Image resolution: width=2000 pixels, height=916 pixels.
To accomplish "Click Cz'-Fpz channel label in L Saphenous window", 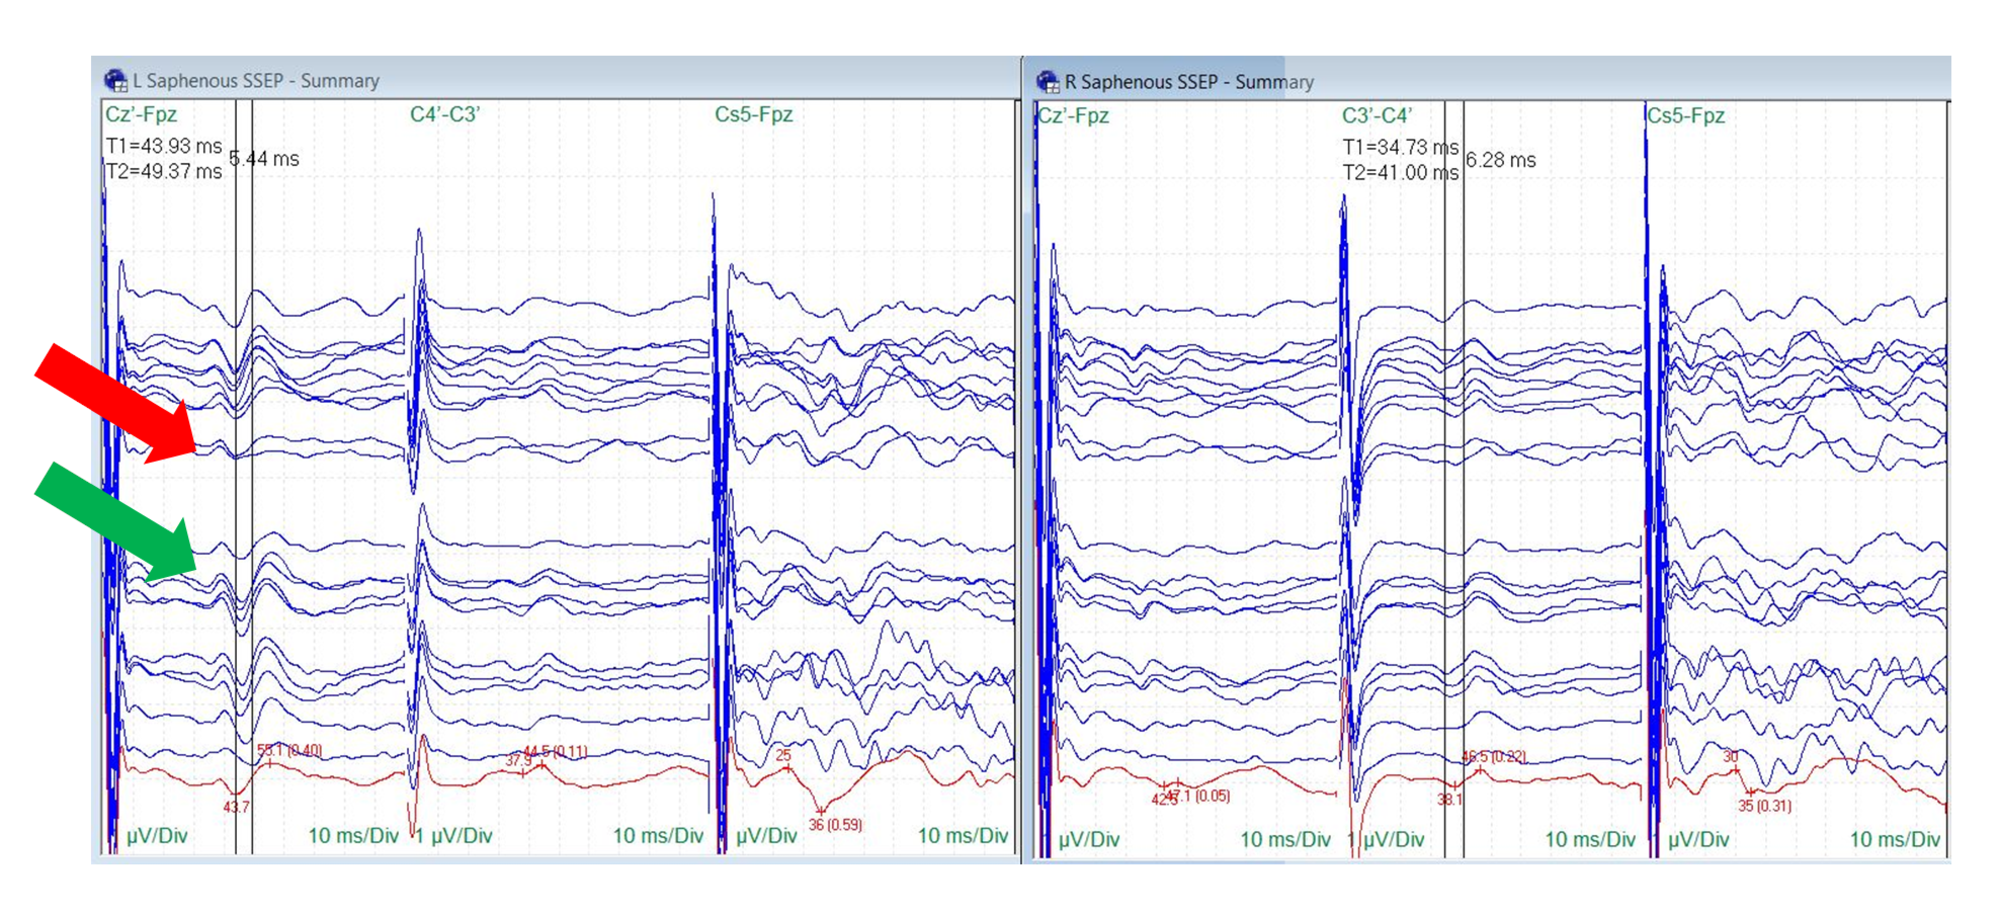I will [141, 114].
